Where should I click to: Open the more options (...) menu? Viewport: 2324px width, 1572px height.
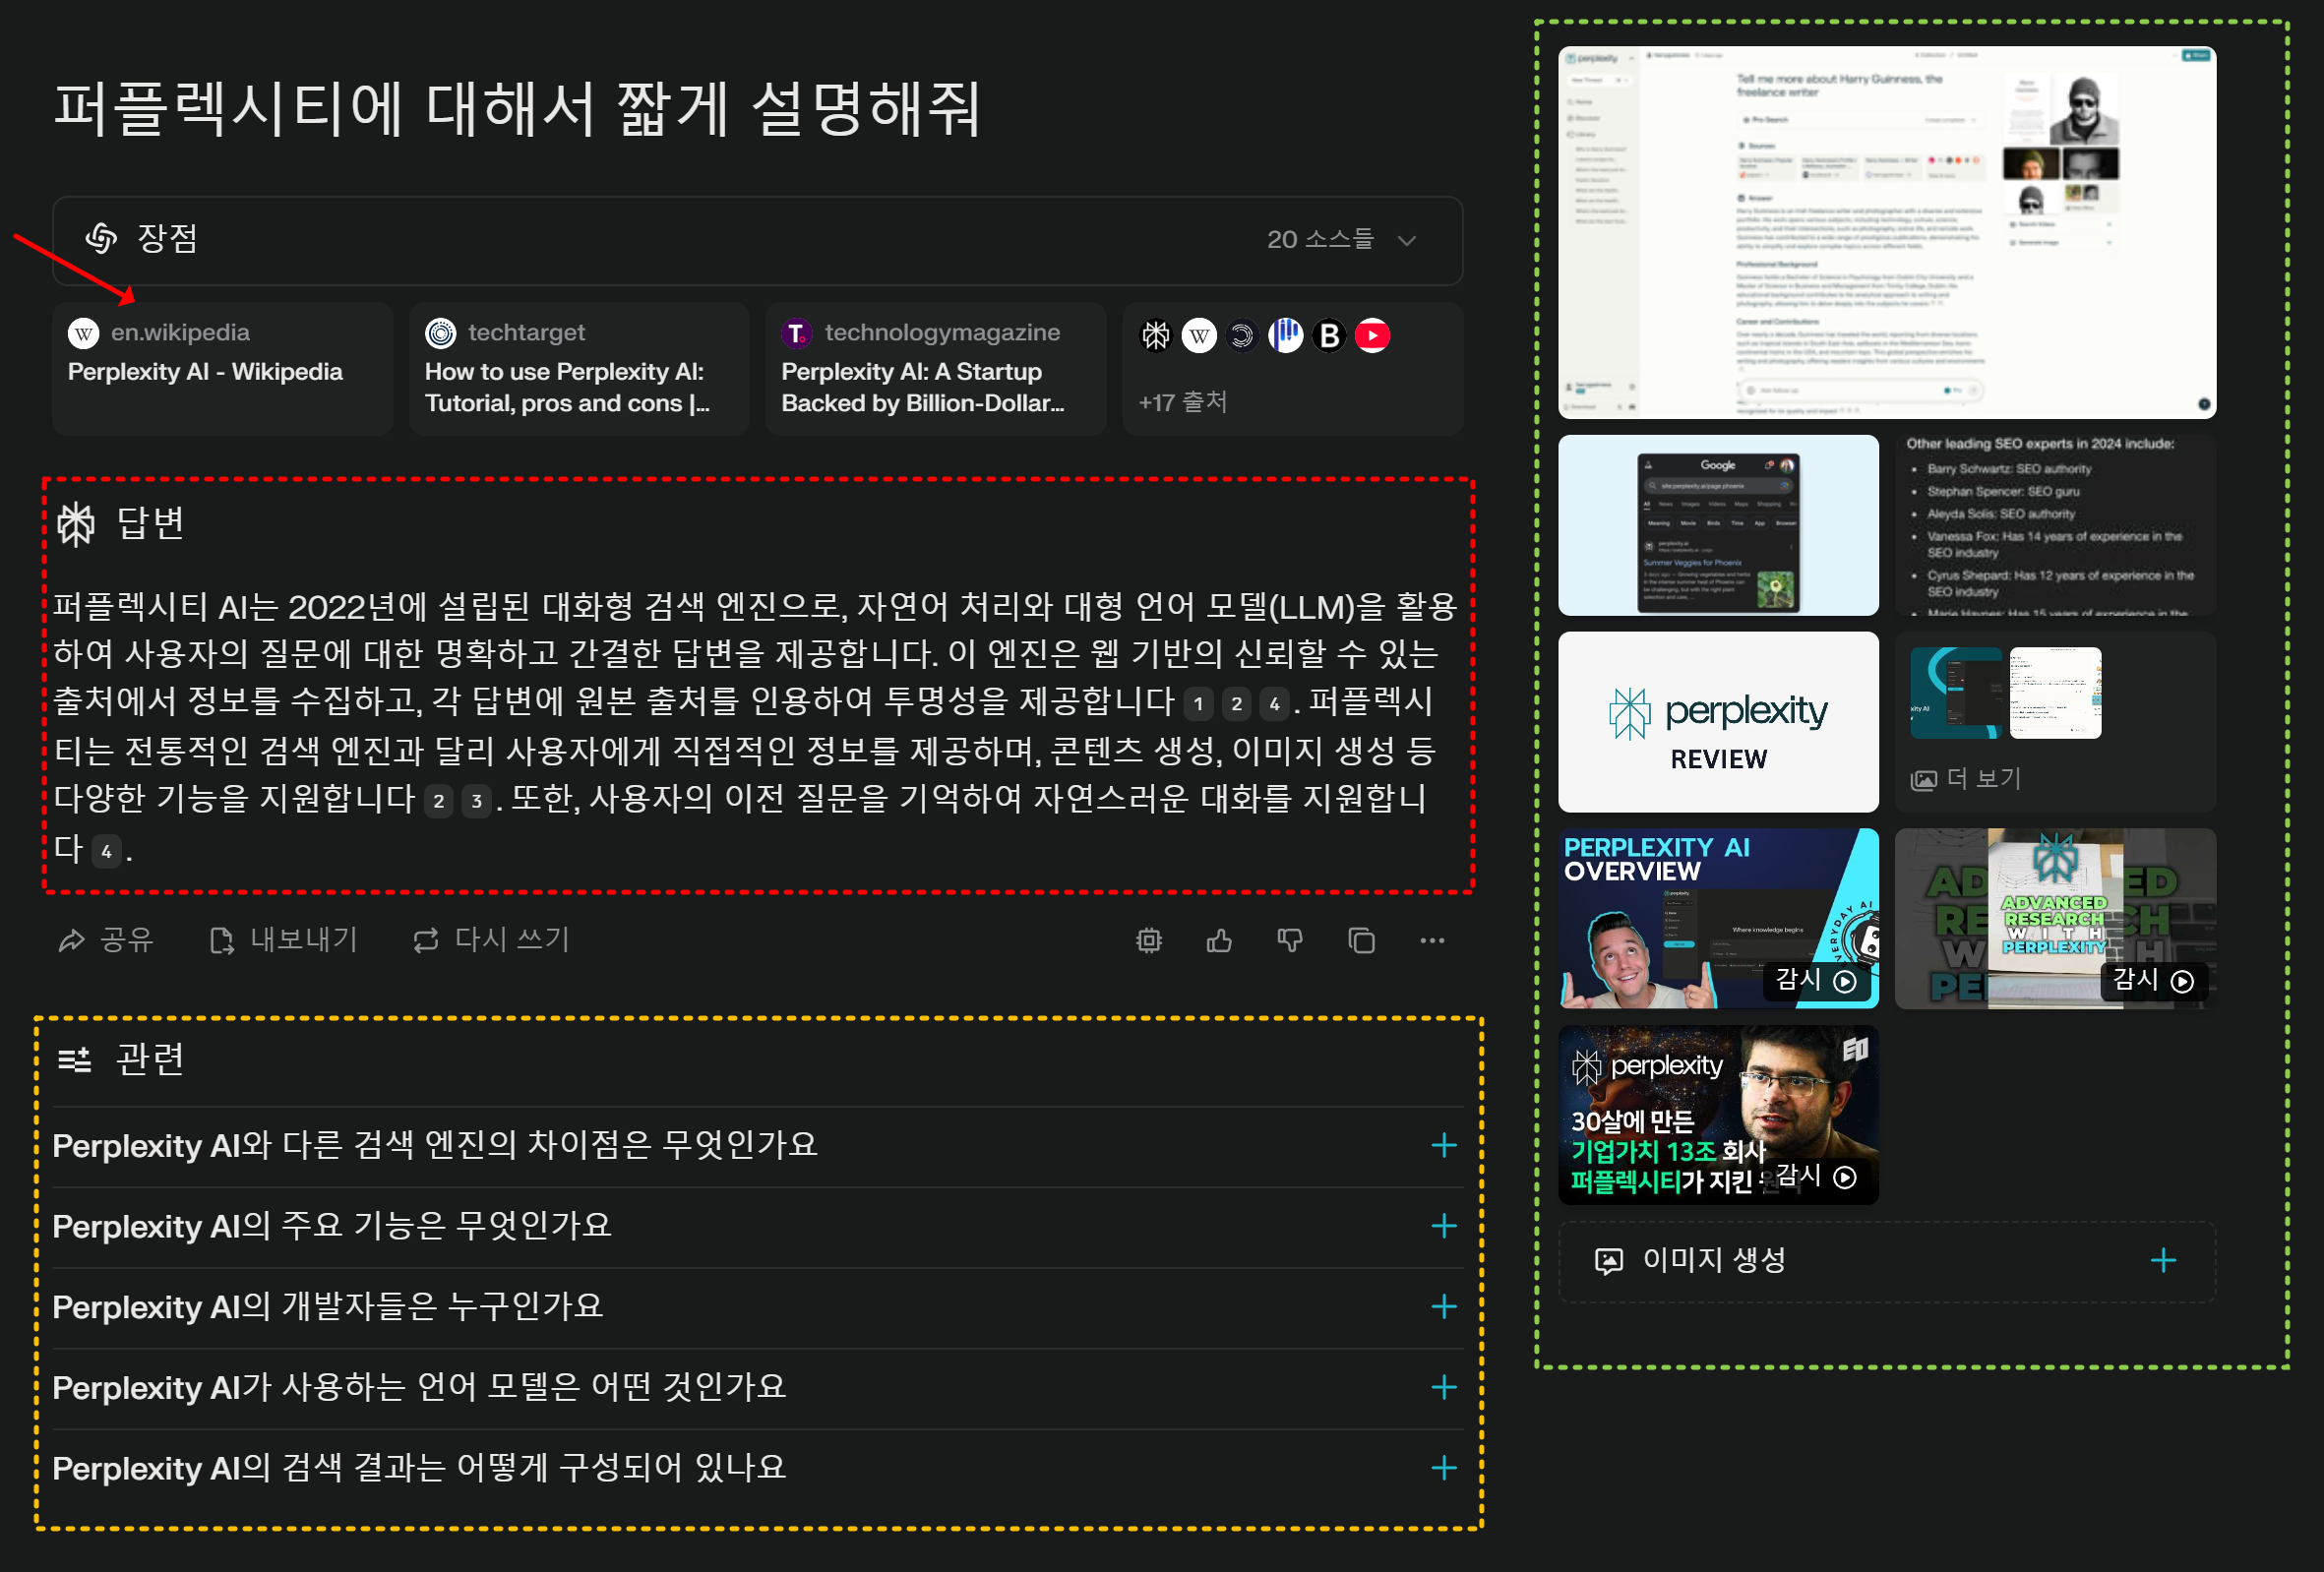point(1432,940)
